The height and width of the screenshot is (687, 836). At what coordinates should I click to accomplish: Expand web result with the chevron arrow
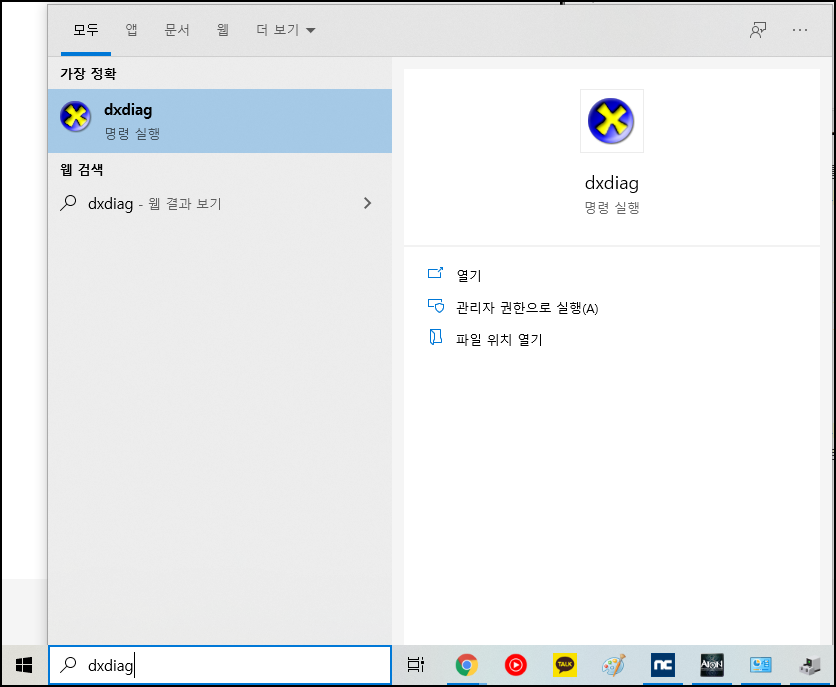[x=367, y=203]
